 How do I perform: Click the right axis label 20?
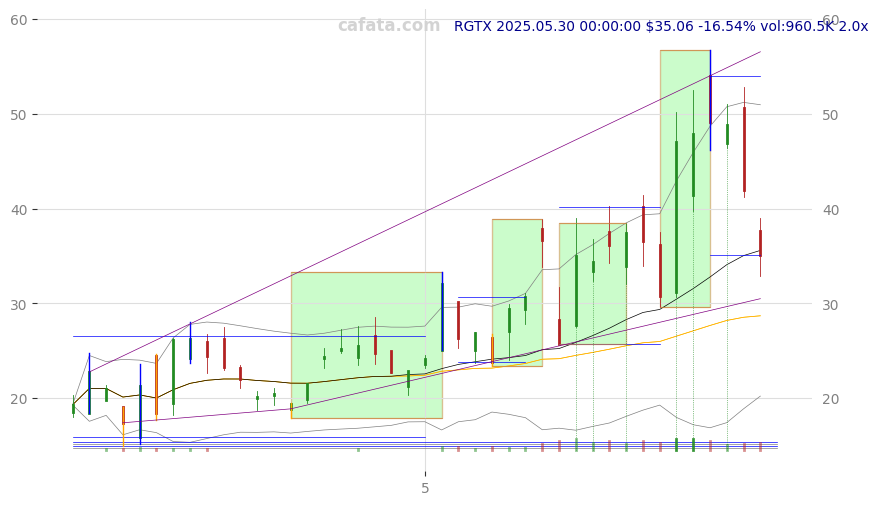[830, 399]
